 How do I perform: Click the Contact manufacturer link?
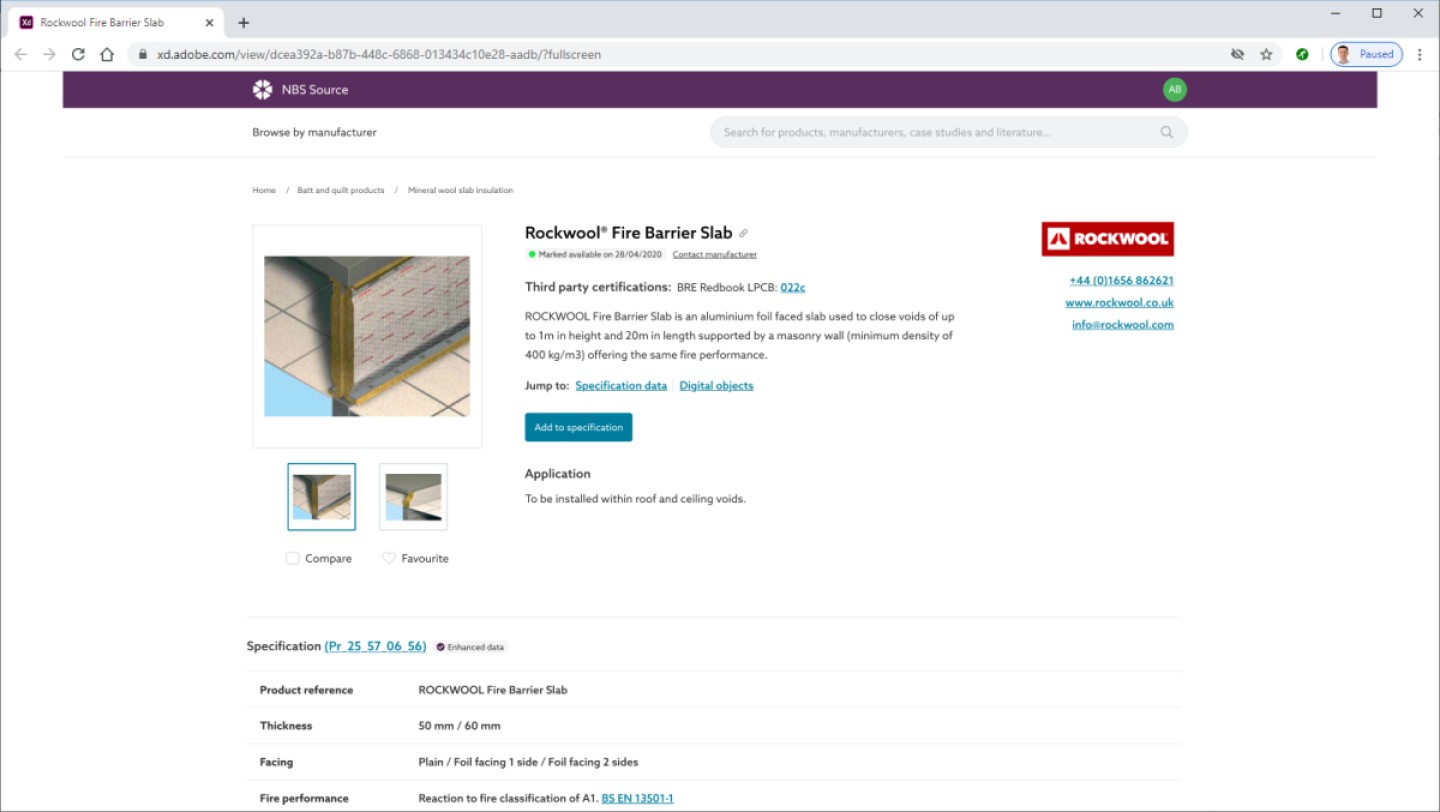[x=714, y=255]
